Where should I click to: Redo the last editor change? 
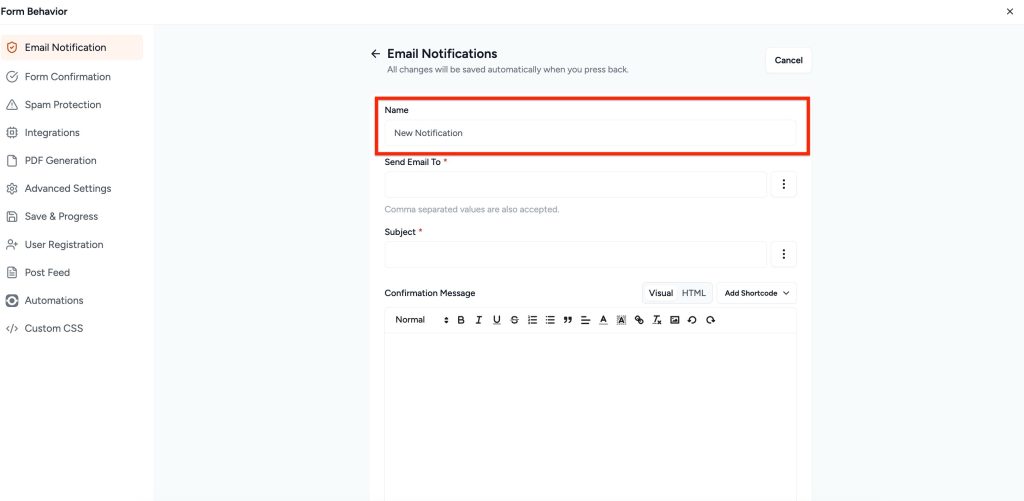[x=711, y=320]
